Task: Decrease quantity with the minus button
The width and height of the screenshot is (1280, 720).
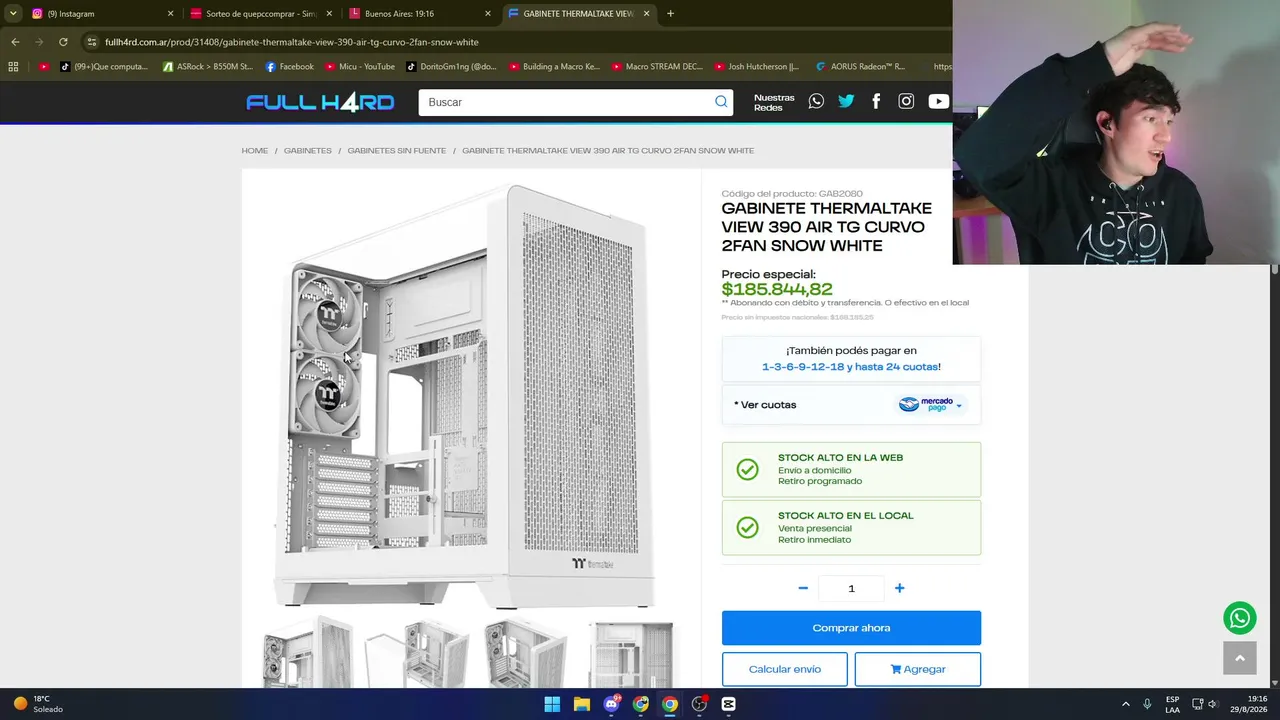Action: [x=803, y=588]
